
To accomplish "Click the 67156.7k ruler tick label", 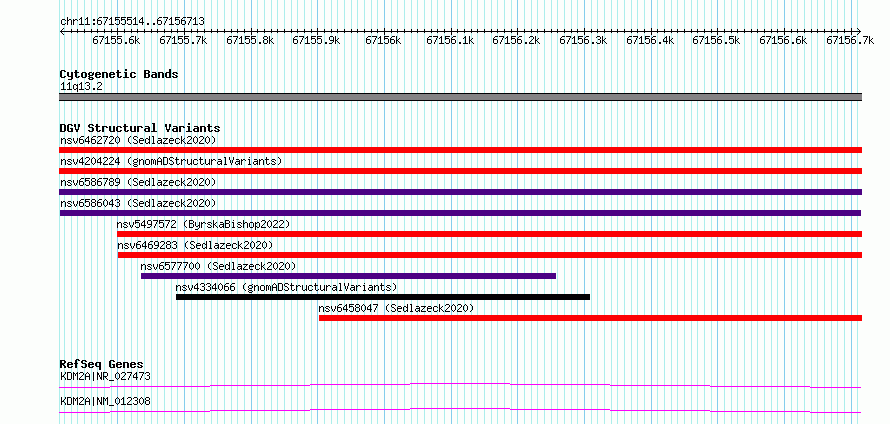I will click(850, 40).
